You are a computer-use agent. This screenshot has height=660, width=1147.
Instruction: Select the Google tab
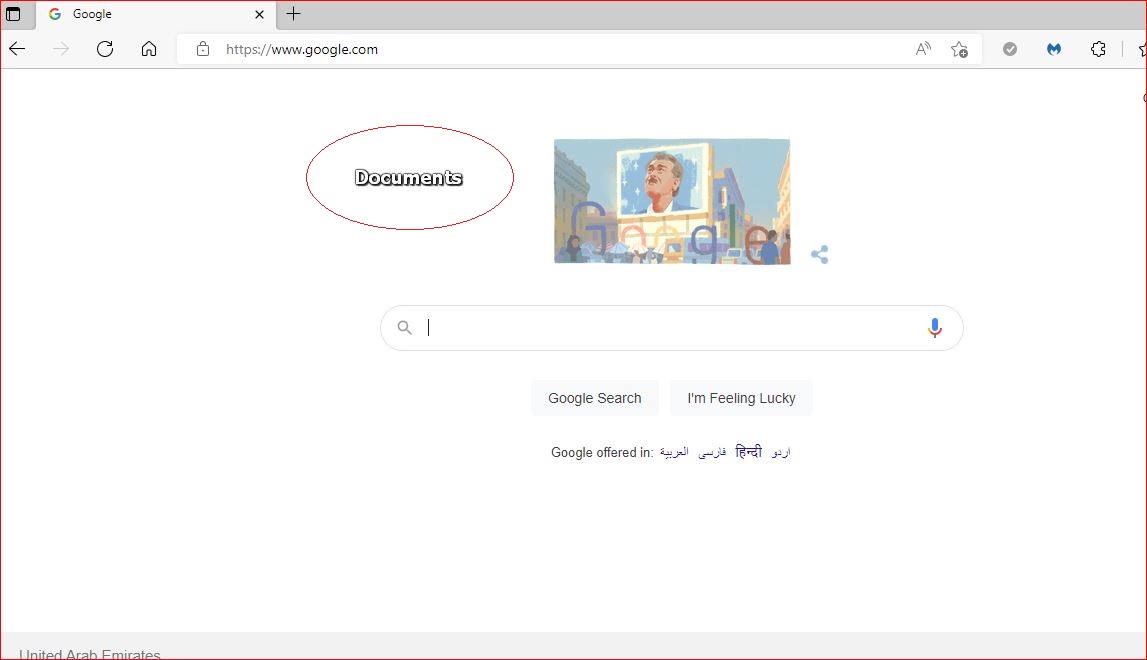[x=157, y=15]
